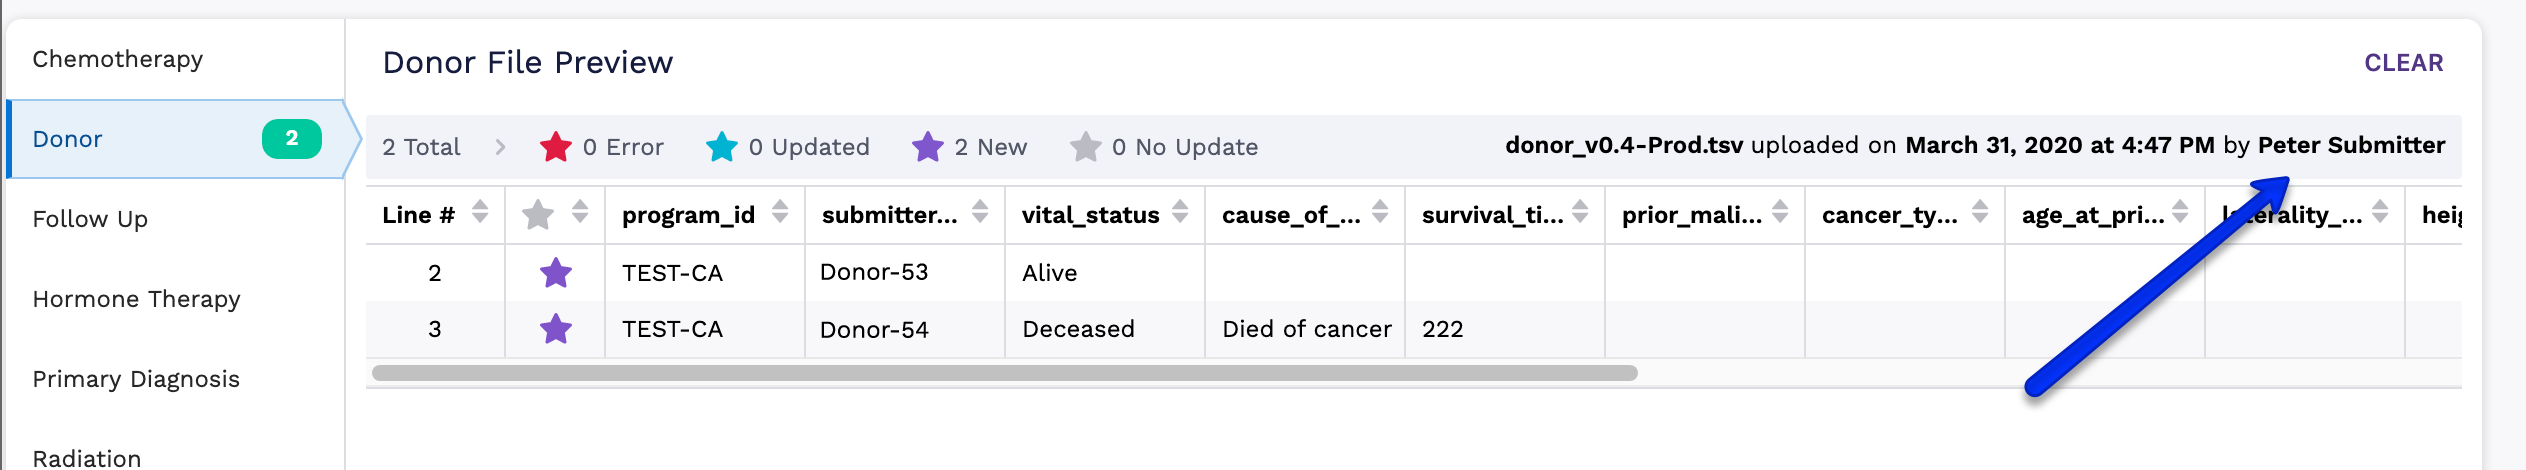Viewport: 2526px width, 470px height.
Task: Click the purple star in the Donor-54 row
Action: tap(555, 329)
